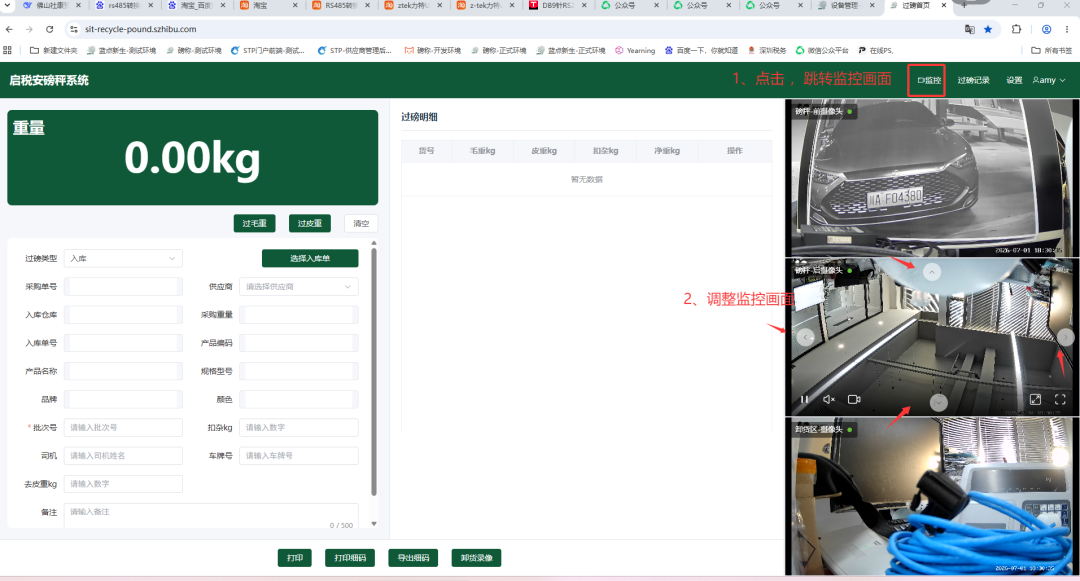Open the 过磅记录 weighing records page
Viewport: 1080px width, 581px height.
[x=973, y=80]
